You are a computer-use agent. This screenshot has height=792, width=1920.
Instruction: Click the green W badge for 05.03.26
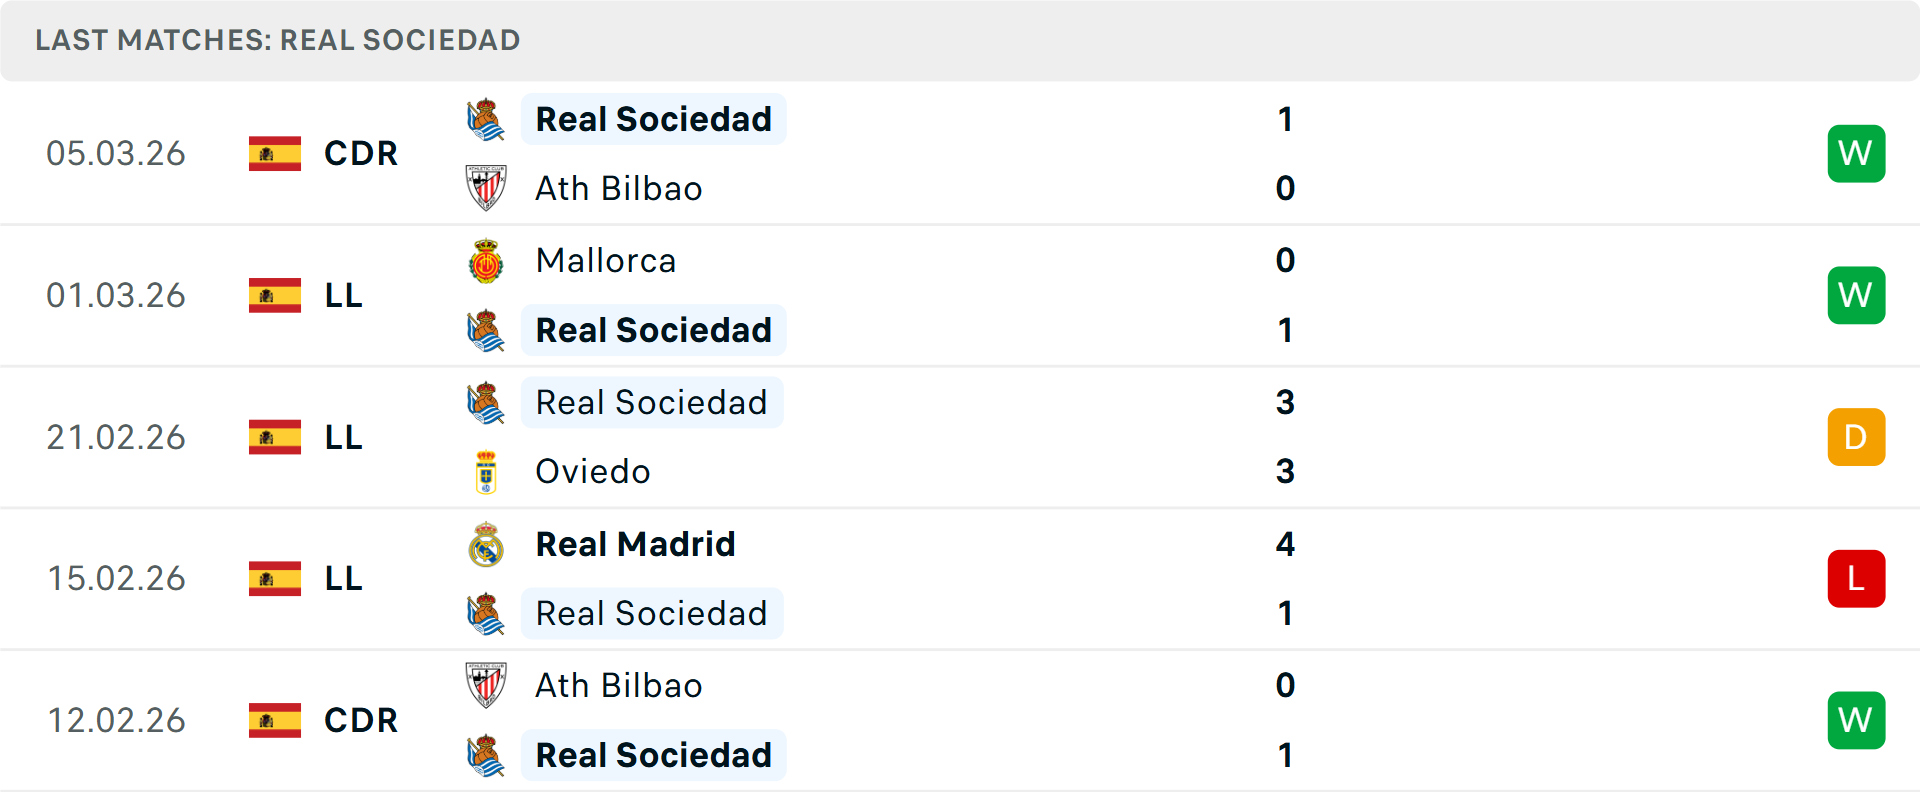(x=1855, y=154)
